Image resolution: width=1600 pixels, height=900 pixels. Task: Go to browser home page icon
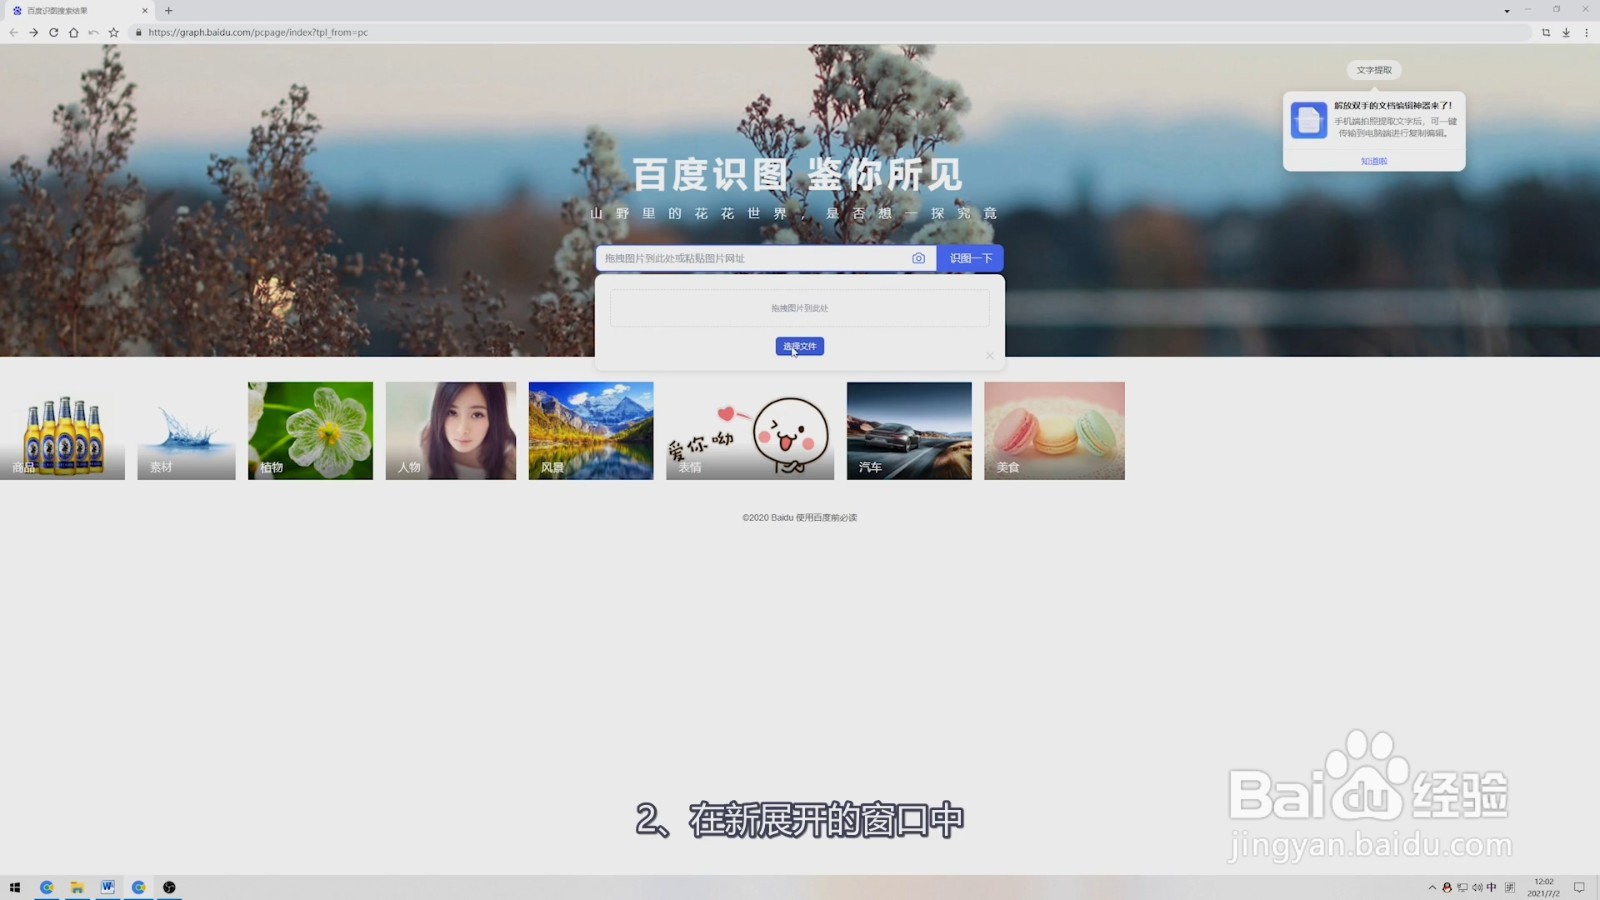click(73, 32)
